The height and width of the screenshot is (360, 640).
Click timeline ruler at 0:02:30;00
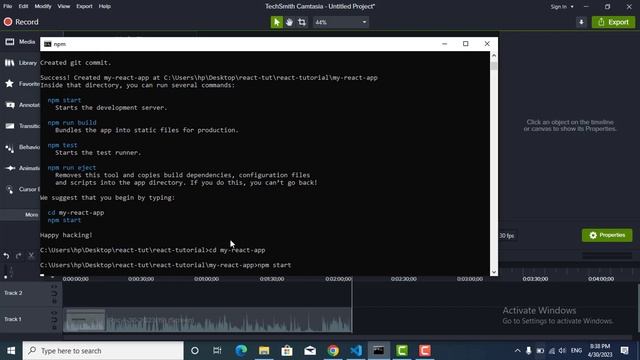tap(404, 279)
